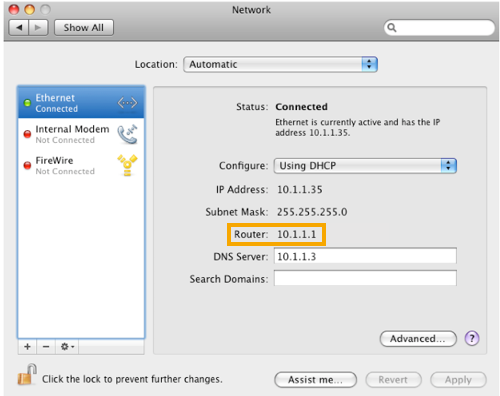This screenshot has height=396, width=500.
Task: Click the Router value 10.1.1.1
Action: [297, 234]
